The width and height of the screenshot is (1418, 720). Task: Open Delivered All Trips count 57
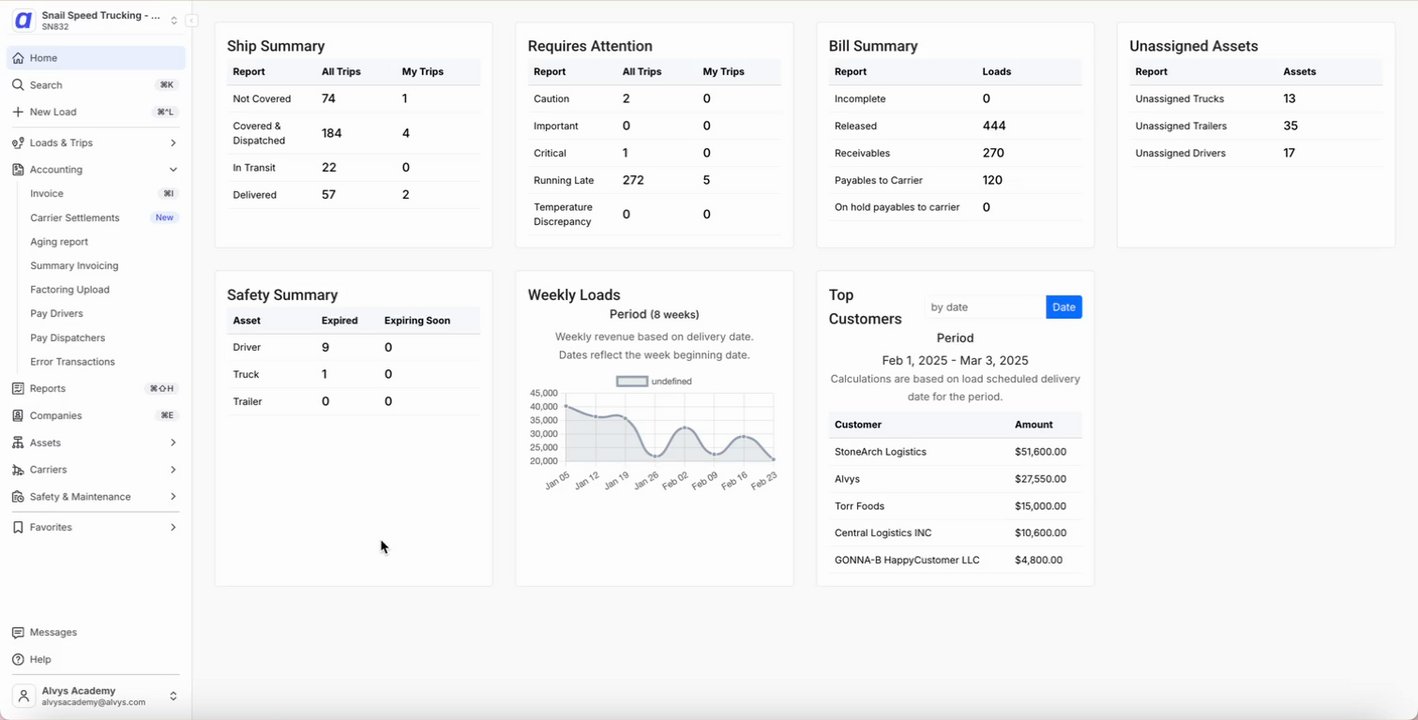pyautogui.click(x=329, y=194)
